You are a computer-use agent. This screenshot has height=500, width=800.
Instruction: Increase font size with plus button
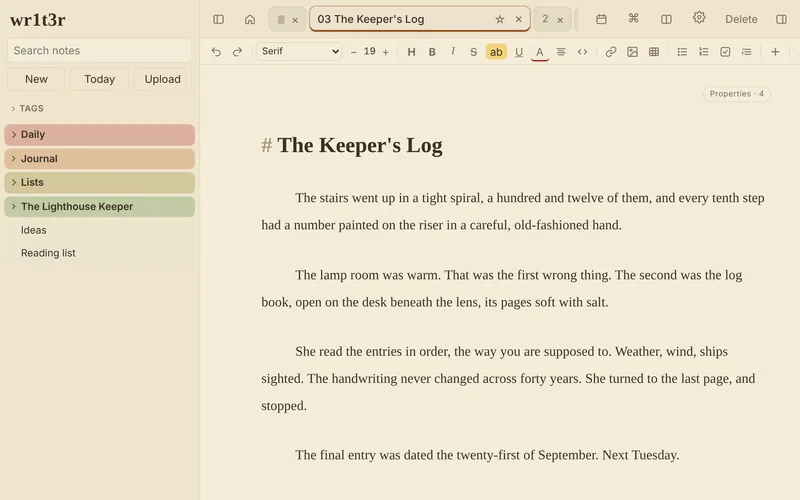pos(386,52)
